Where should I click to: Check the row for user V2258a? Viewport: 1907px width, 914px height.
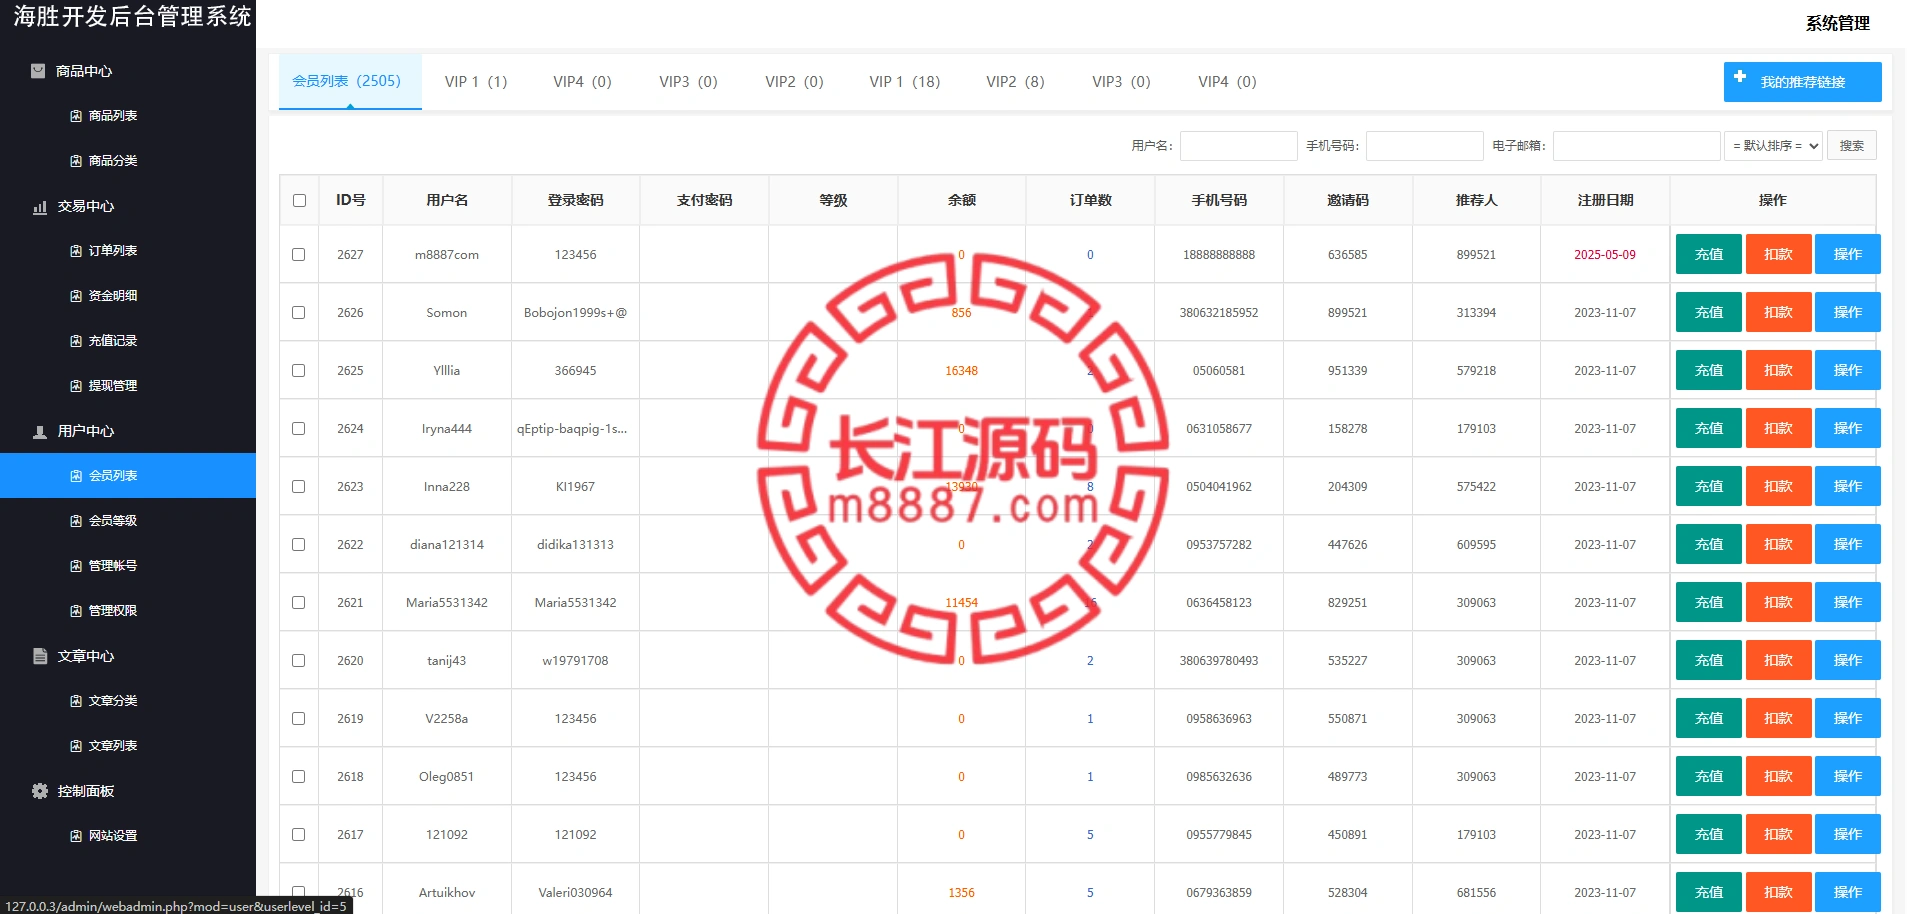pos(299,718)
